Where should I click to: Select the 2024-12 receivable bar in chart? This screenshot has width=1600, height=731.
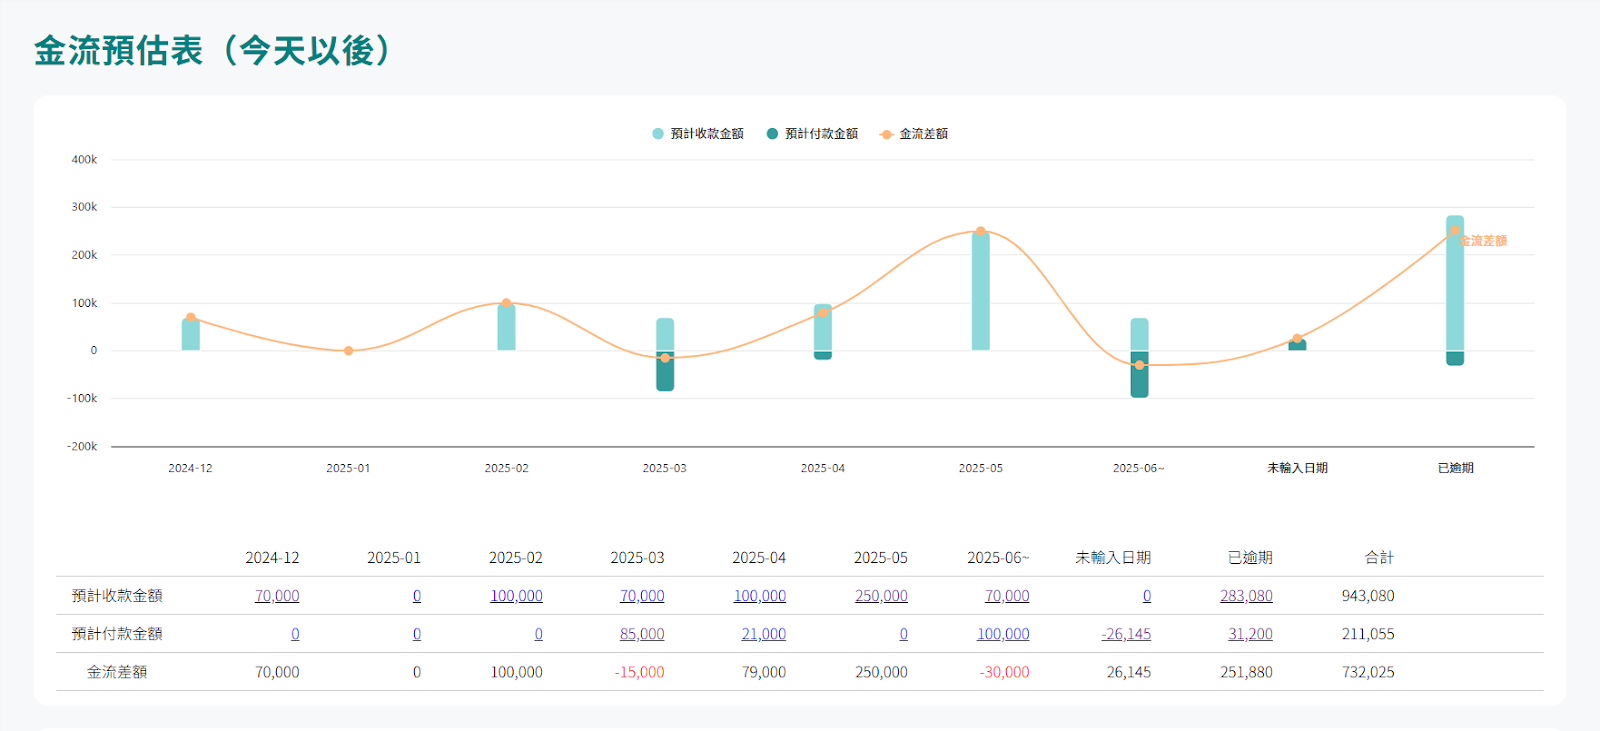click(x=191, y=334)
